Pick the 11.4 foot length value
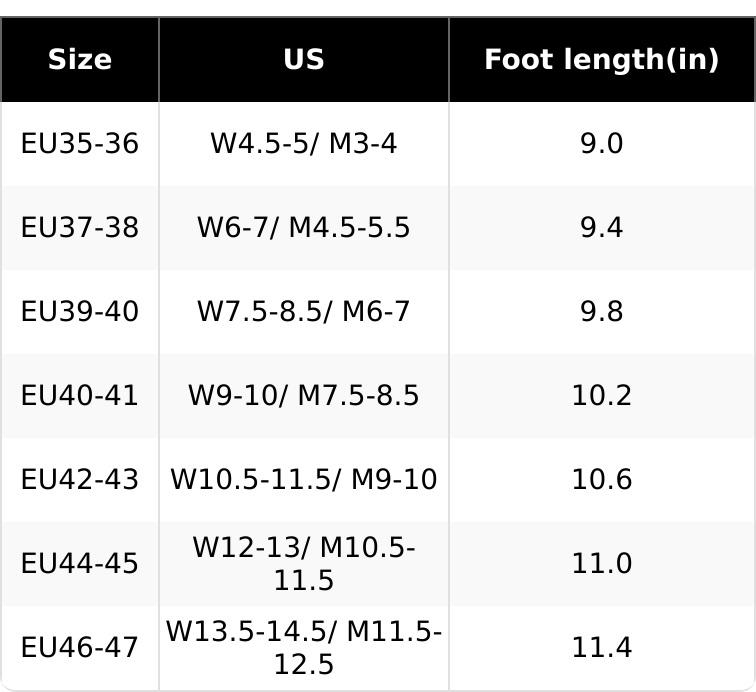Screen dimensions: 756x692 pyautogui.click(x=601, y=648)
